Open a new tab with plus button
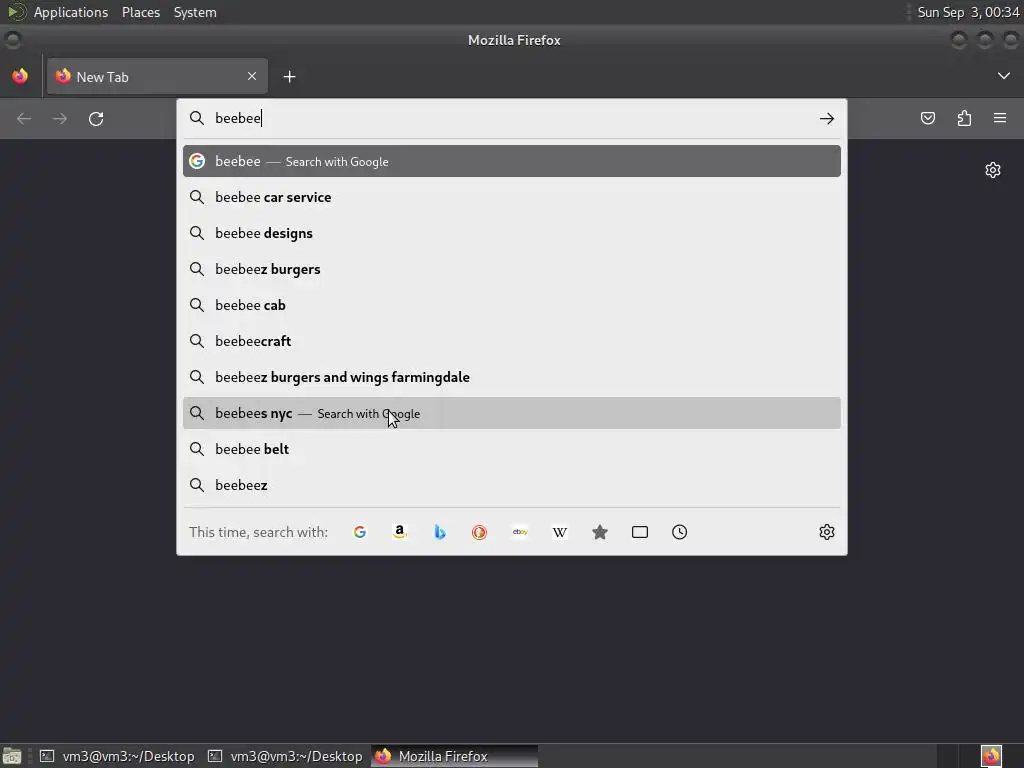 click(289, 77)
